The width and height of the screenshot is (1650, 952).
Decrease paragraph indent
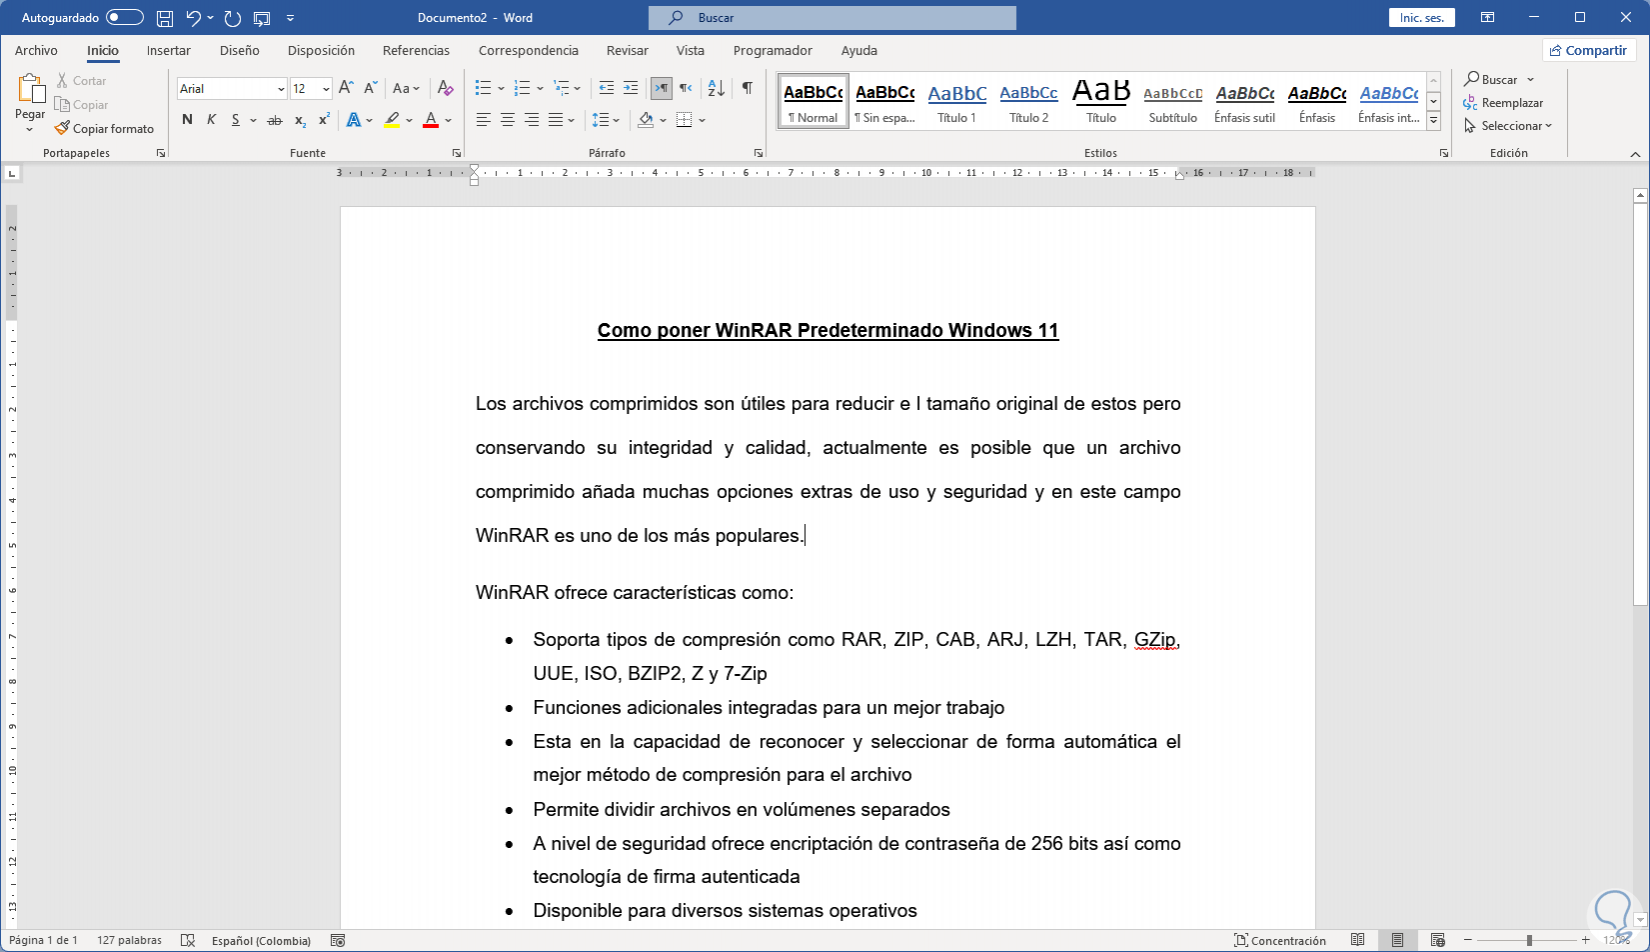tap(606, 88)
